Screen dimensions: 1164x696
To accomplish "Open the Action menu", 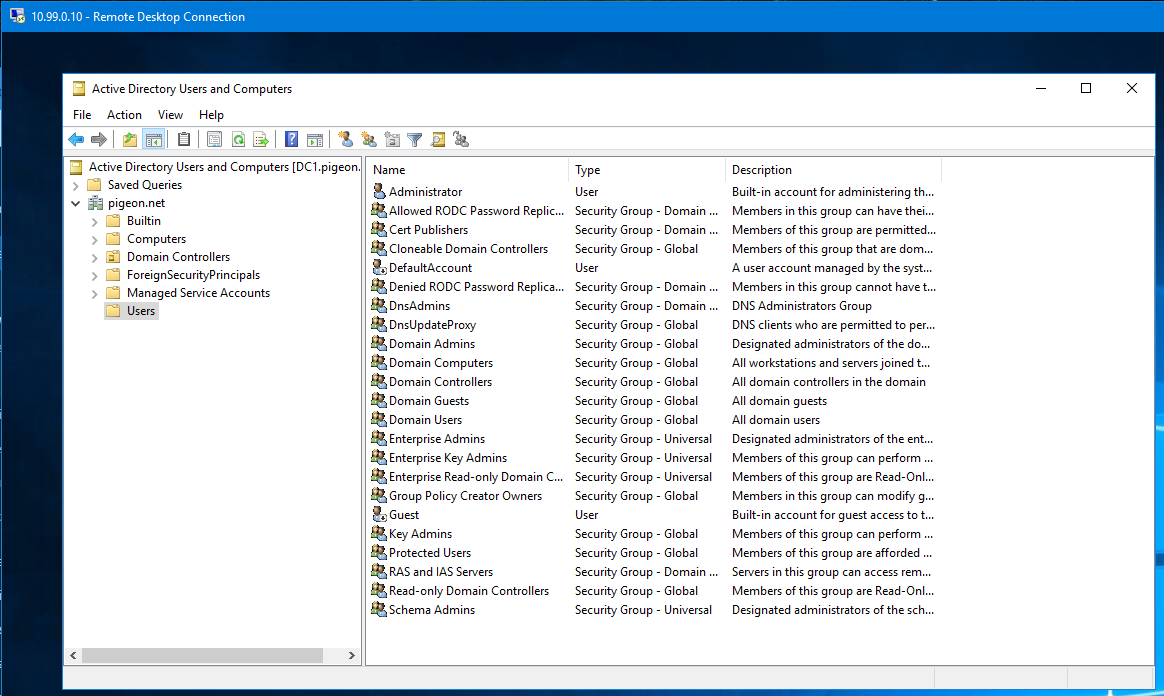I will pos(124,115).
